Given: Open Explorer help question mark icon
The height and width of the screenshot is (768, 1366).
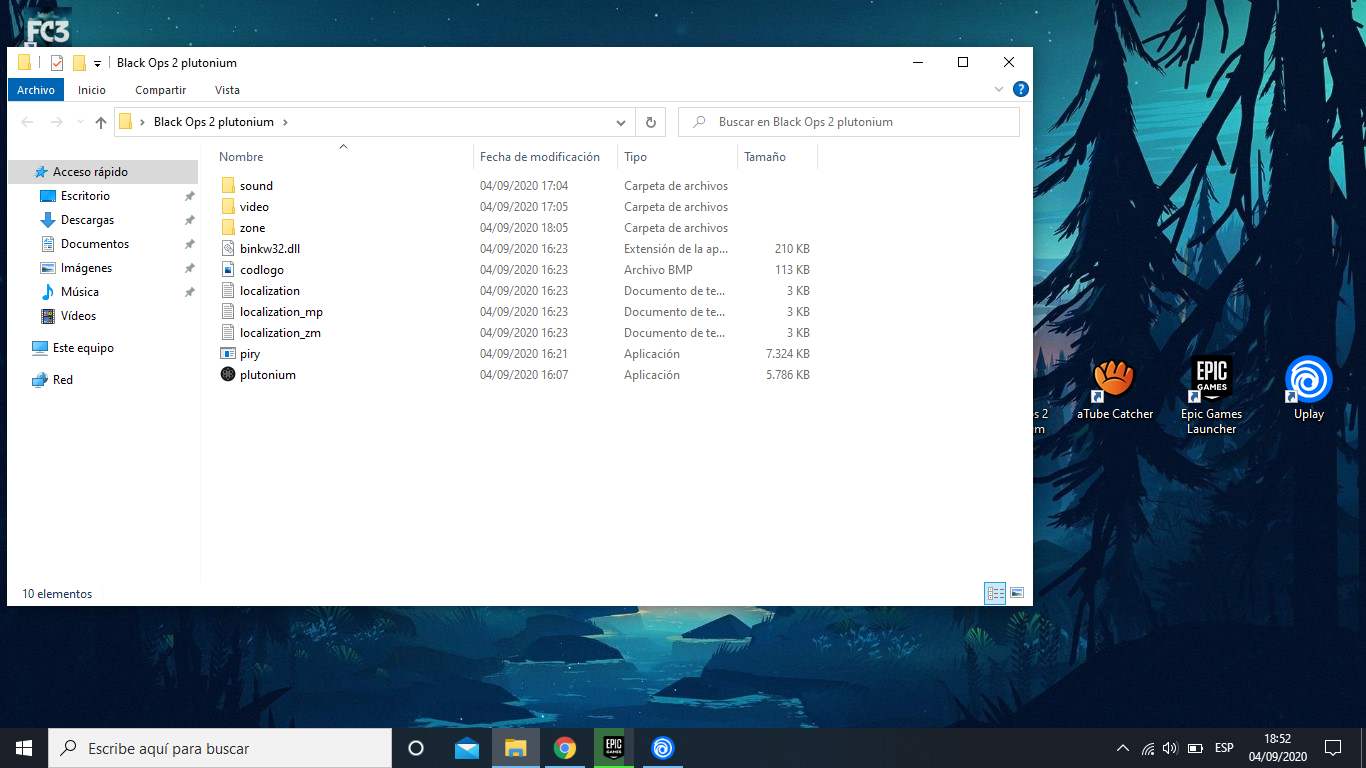Looking at the screenshot, I should (1020, 89).
